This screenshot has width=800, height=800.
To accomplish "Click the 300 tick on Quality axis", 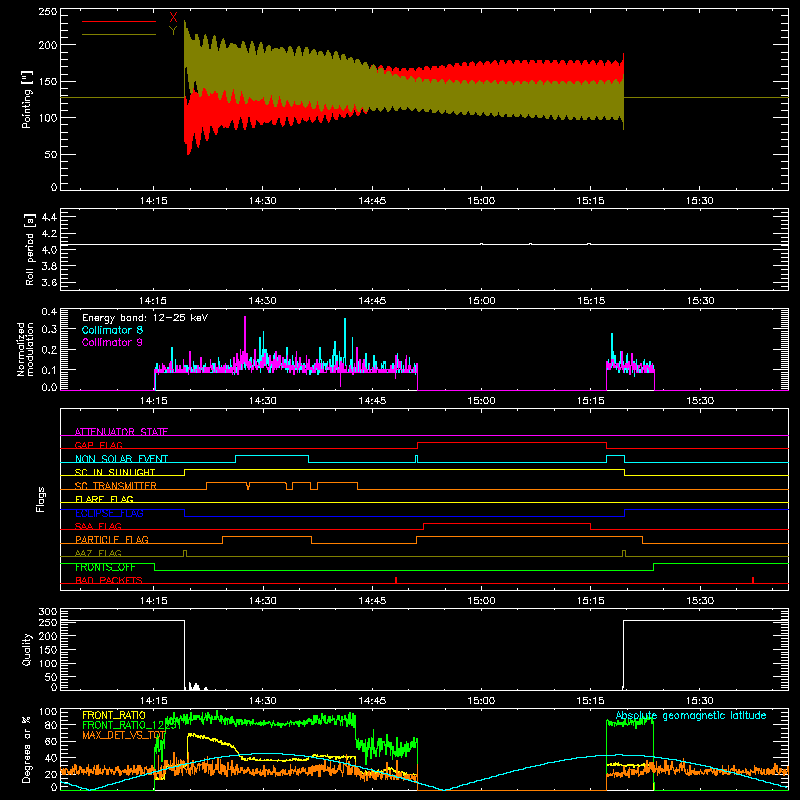I will [48, 612].
